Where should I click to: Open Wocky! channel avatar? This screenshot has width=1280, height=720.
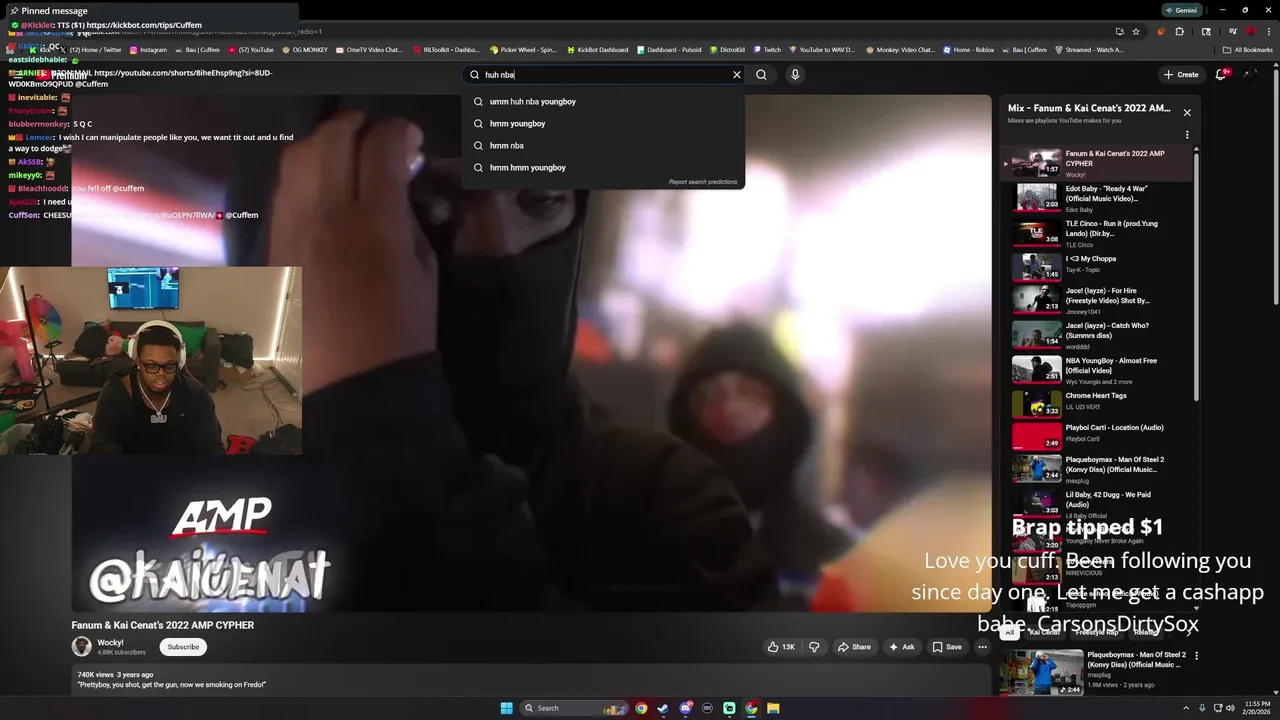[81, 647]
